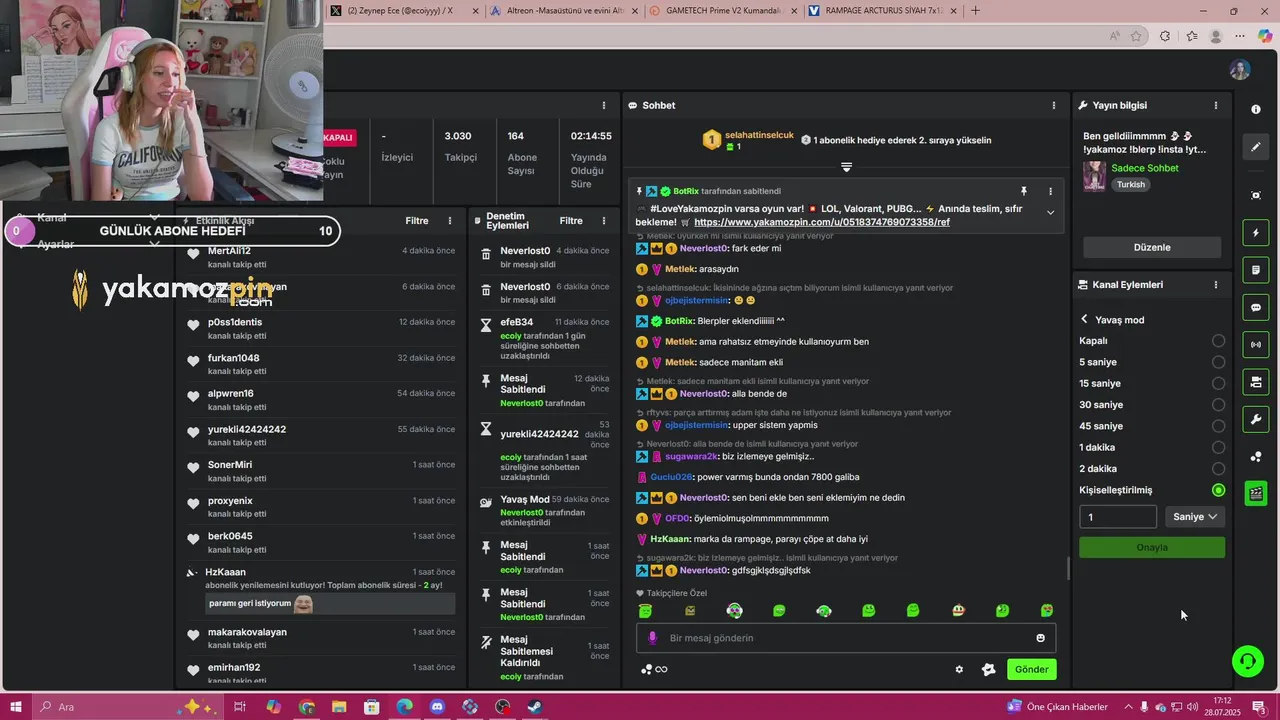Screen dimensions: 1280x720
Task: Click the custom slow mode value field
Action: pyautogui.click(x=1118, y=517)
